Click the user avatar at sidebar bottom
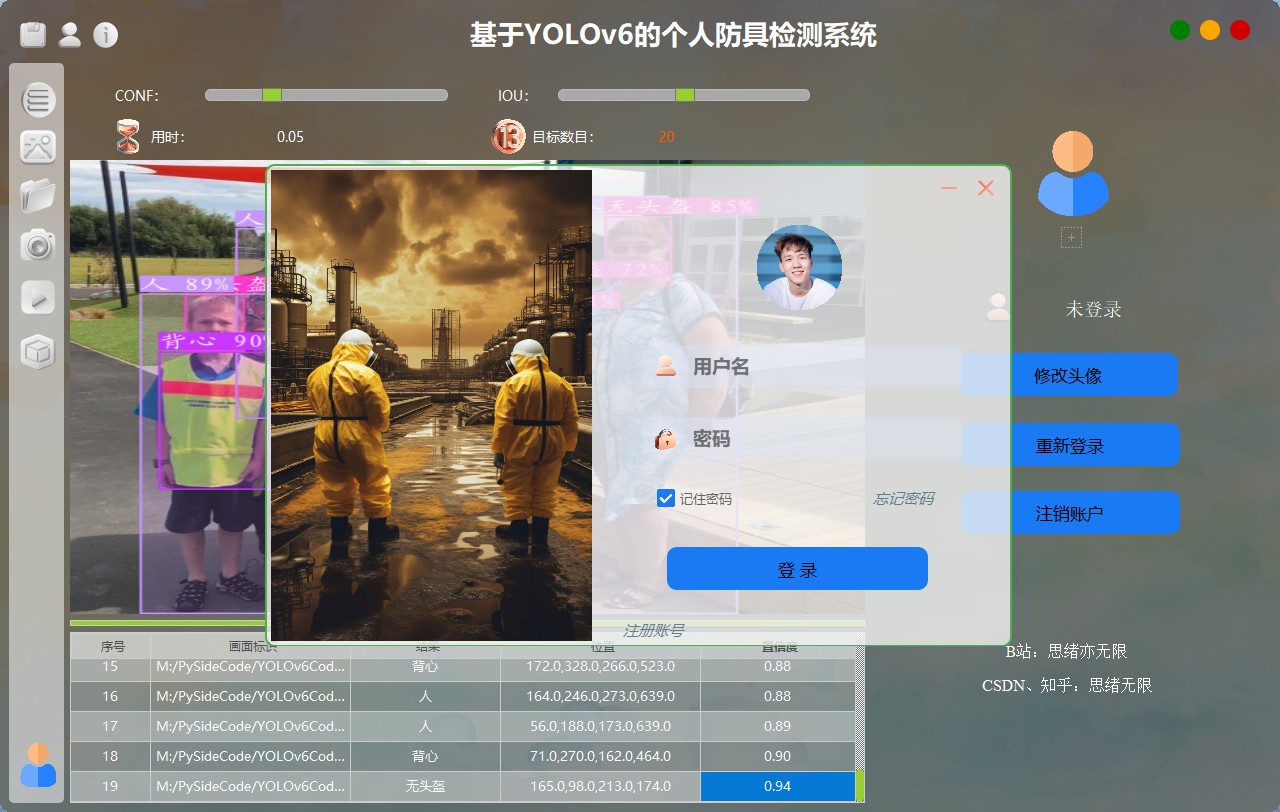The height and width of the screenshot is (812, 1280). click(x=38, y=765)
